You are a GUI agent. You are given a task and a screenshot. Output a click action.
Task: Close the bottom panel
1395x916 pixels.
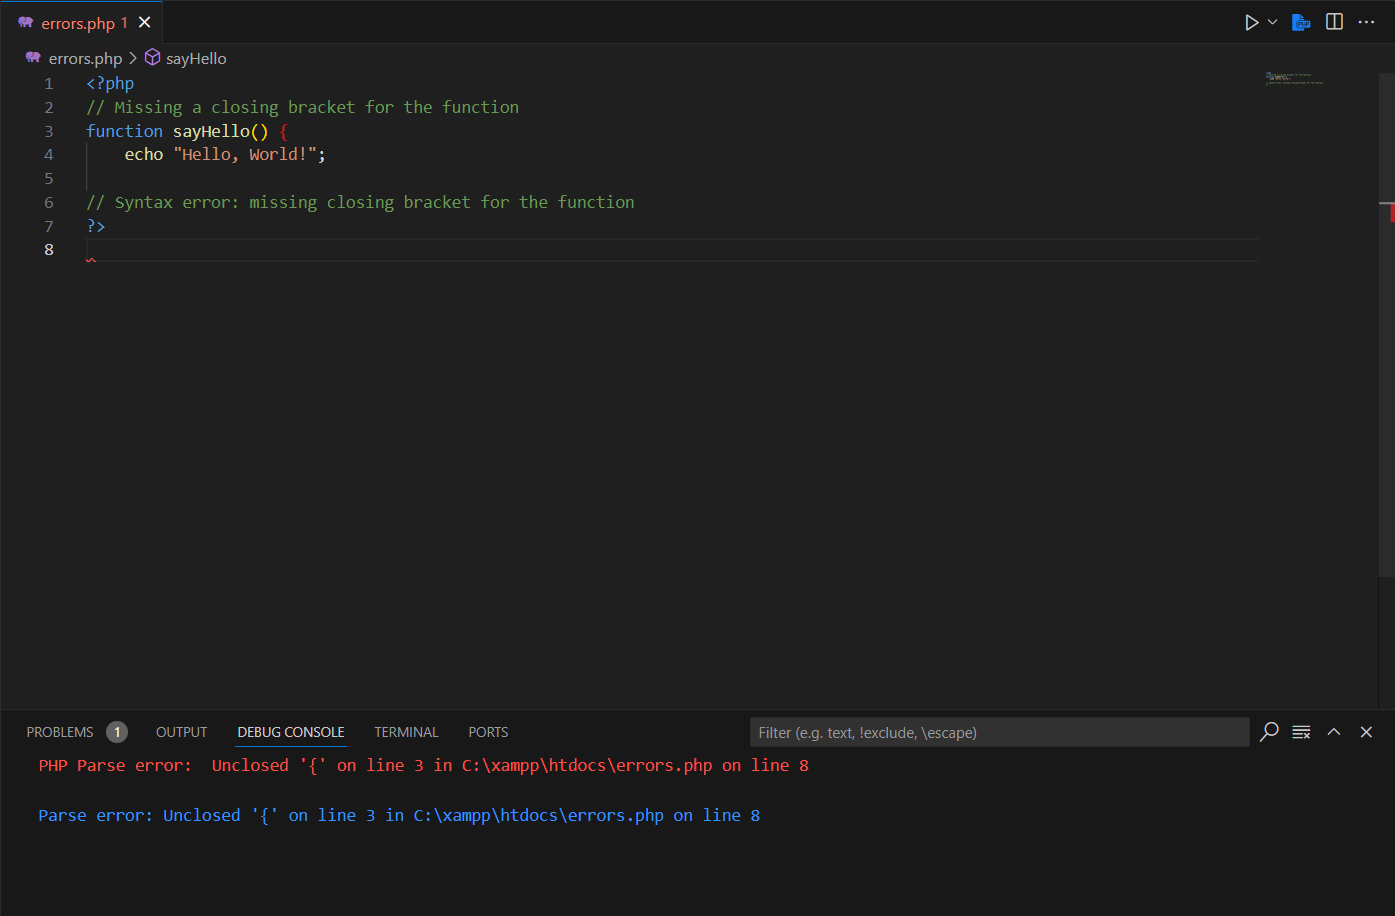(x=1366, y=732)
